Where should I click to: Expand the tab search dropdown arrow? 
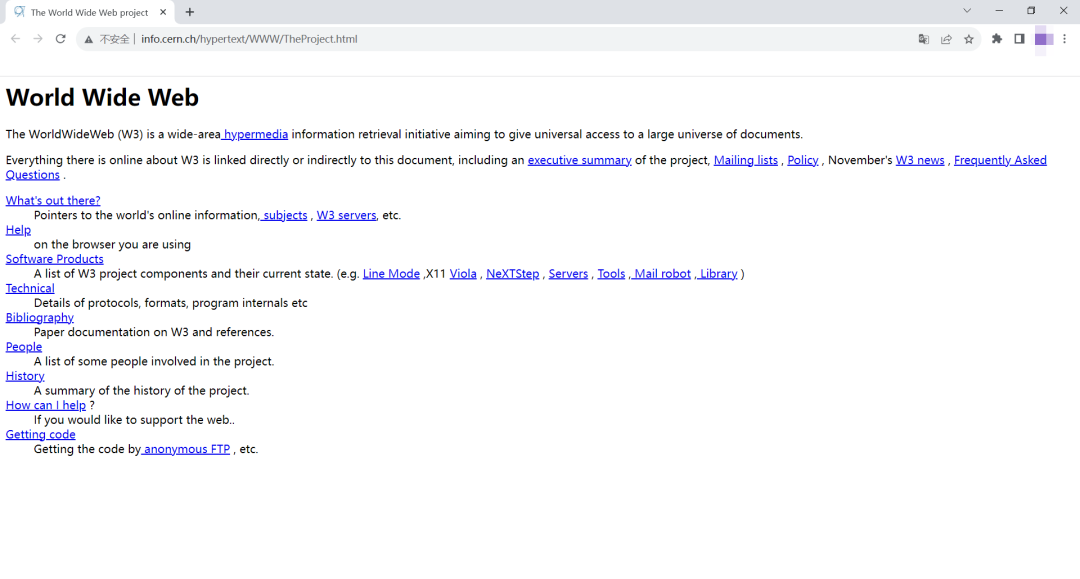pos(967,11)
